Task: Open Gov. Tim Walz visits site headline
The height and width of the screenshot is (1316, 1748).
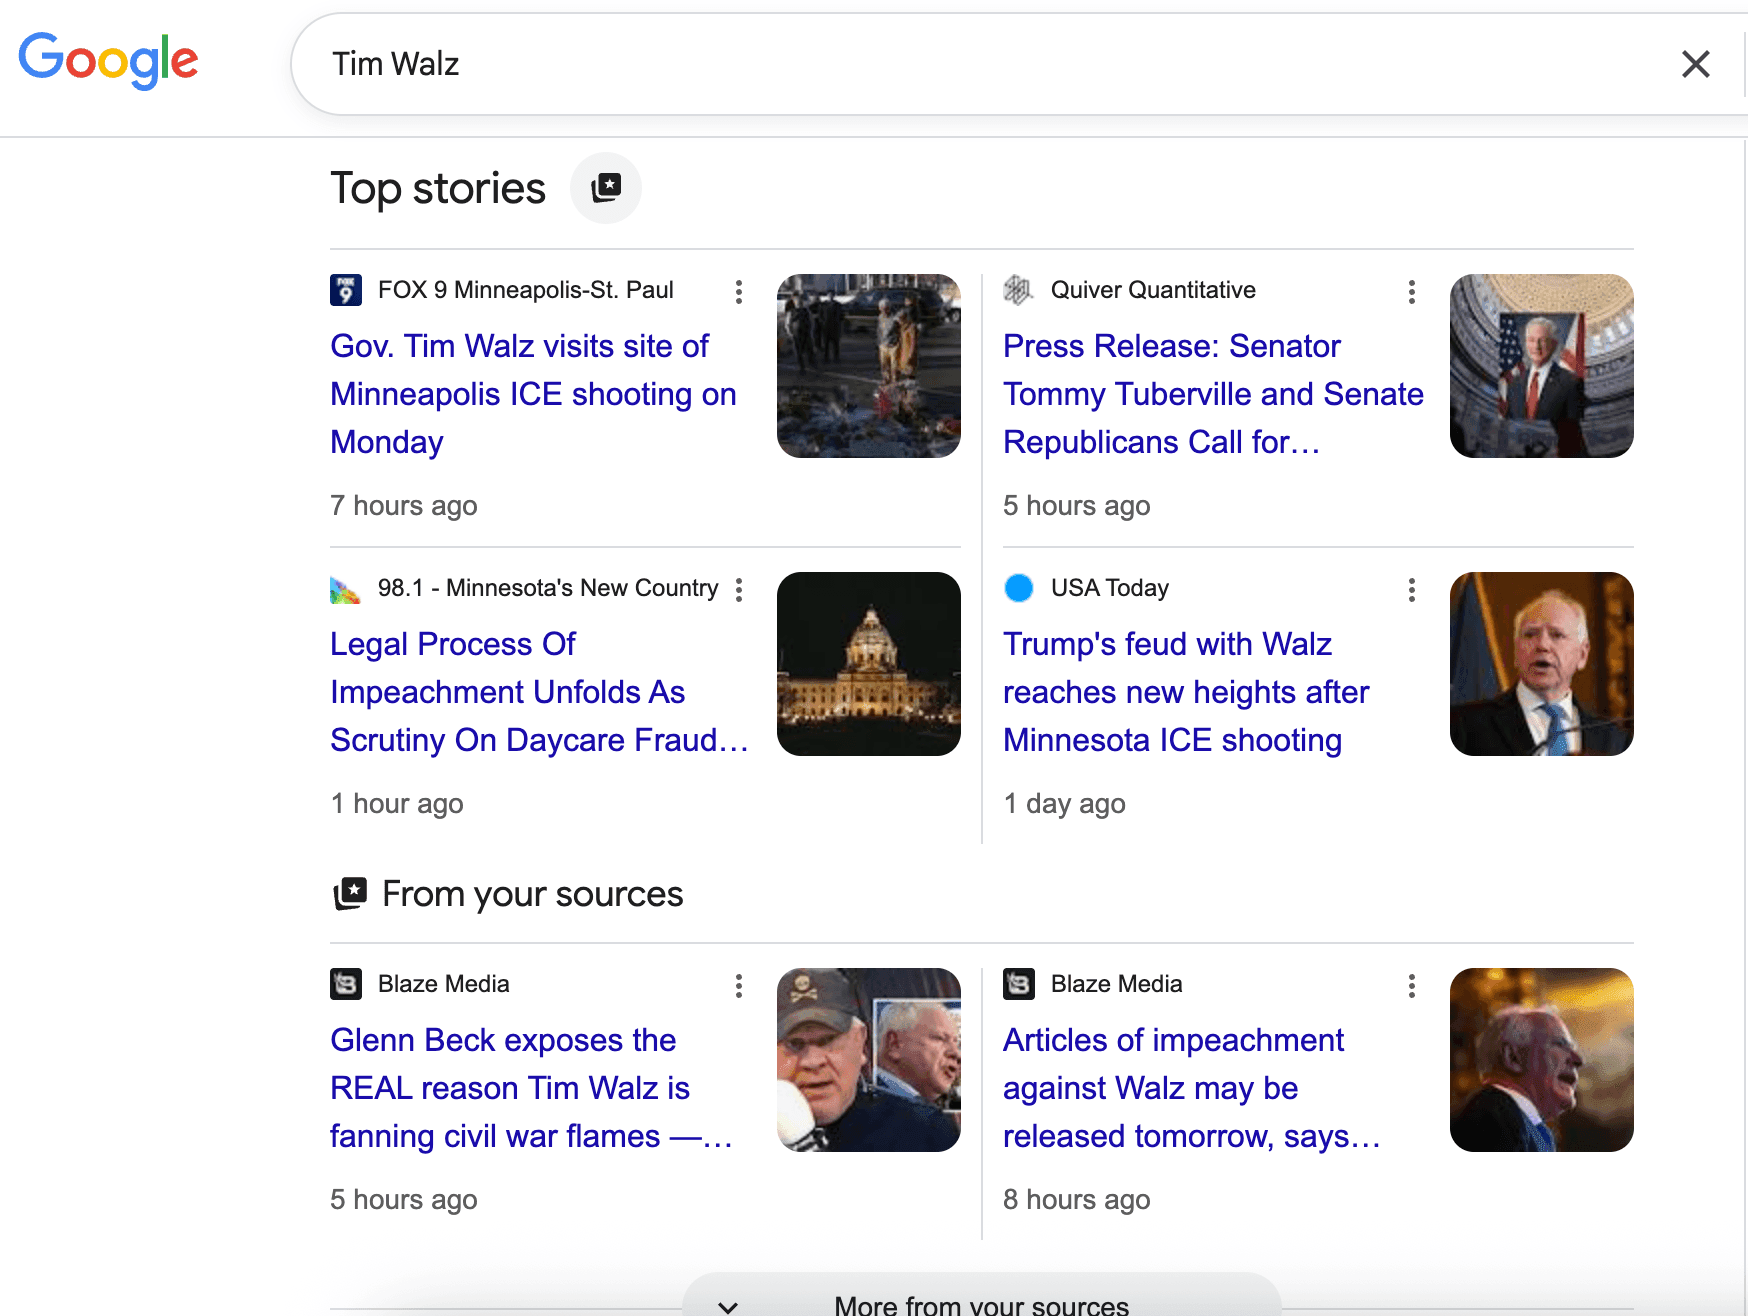Action: [x=533, y=394]
